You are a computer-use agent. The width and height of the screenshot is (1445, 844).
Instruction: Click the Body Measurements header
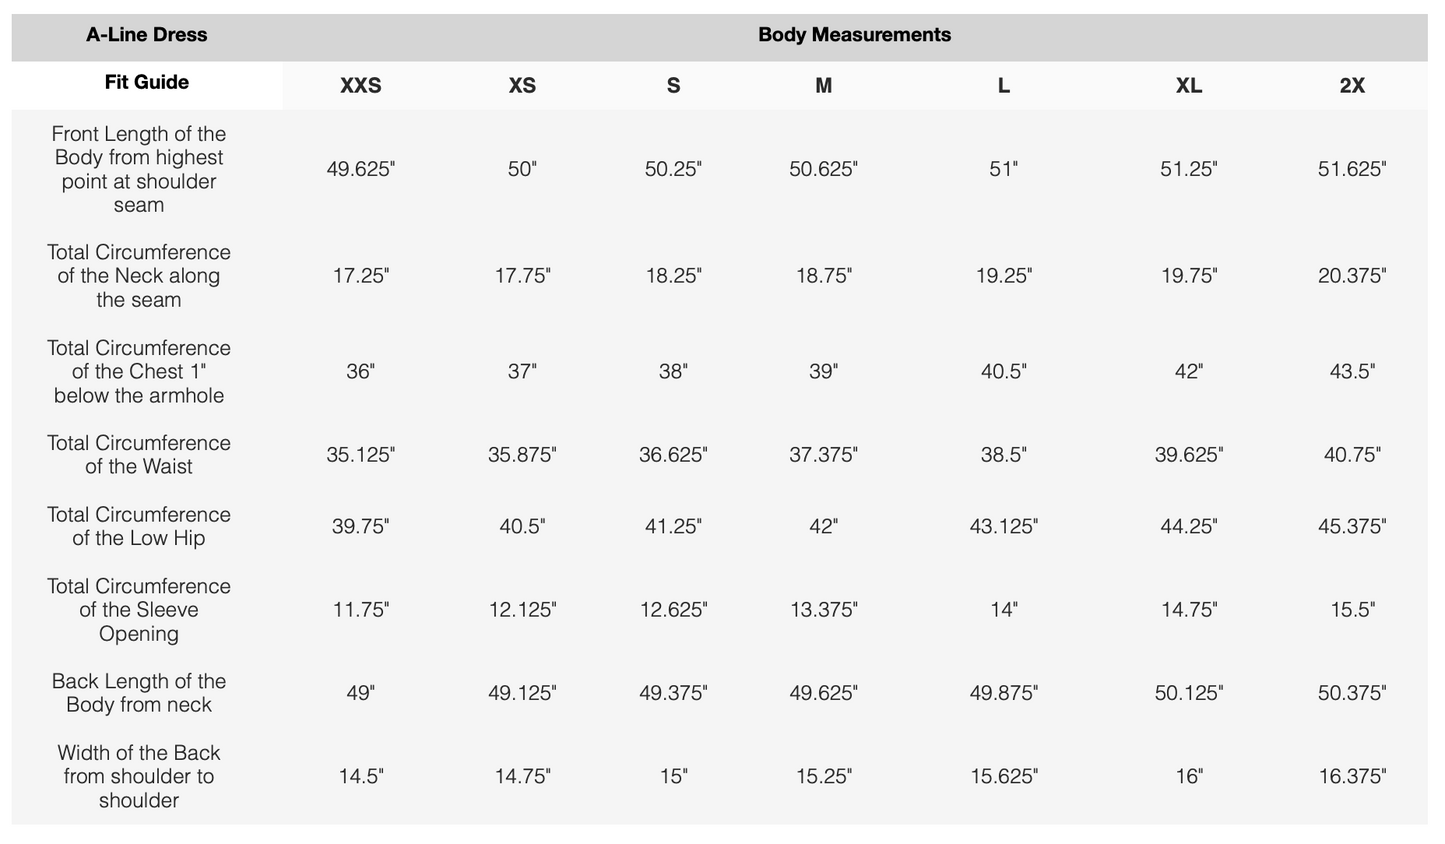click(x=854, y=35)
